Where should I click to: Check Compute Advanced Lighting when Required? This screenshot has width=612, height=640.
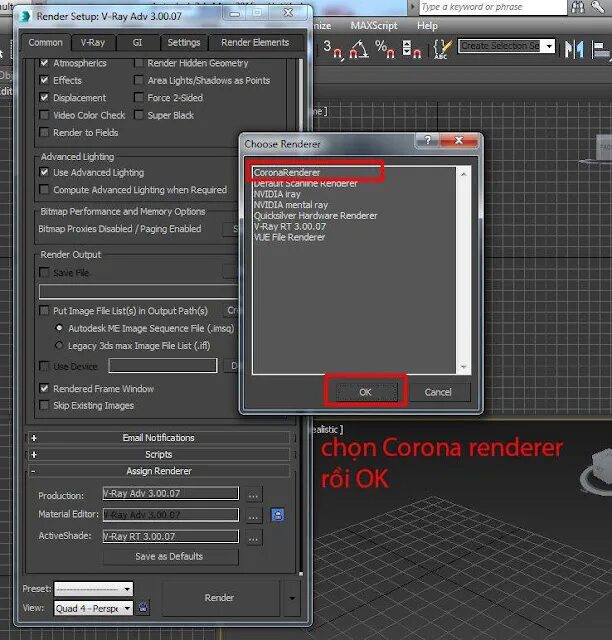[x=45, y=190]
